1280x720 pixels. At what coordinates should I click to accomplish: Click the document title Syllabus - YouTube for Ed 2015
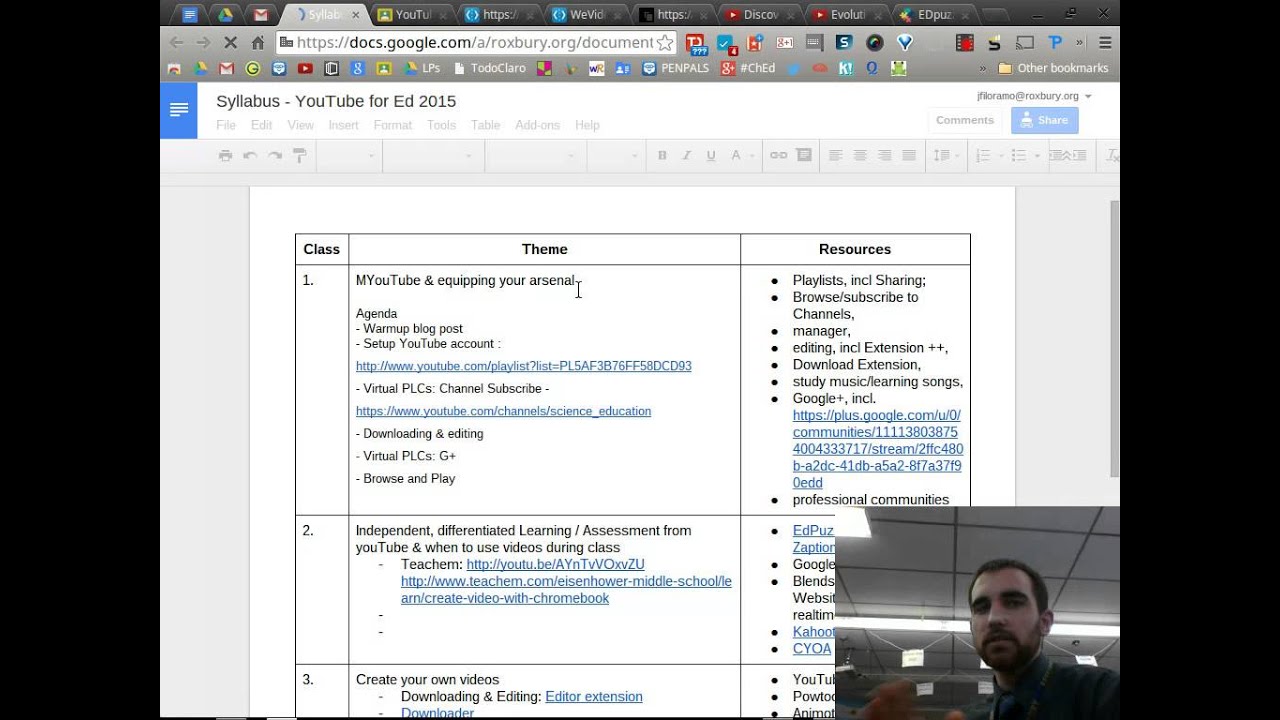point(336,101)
